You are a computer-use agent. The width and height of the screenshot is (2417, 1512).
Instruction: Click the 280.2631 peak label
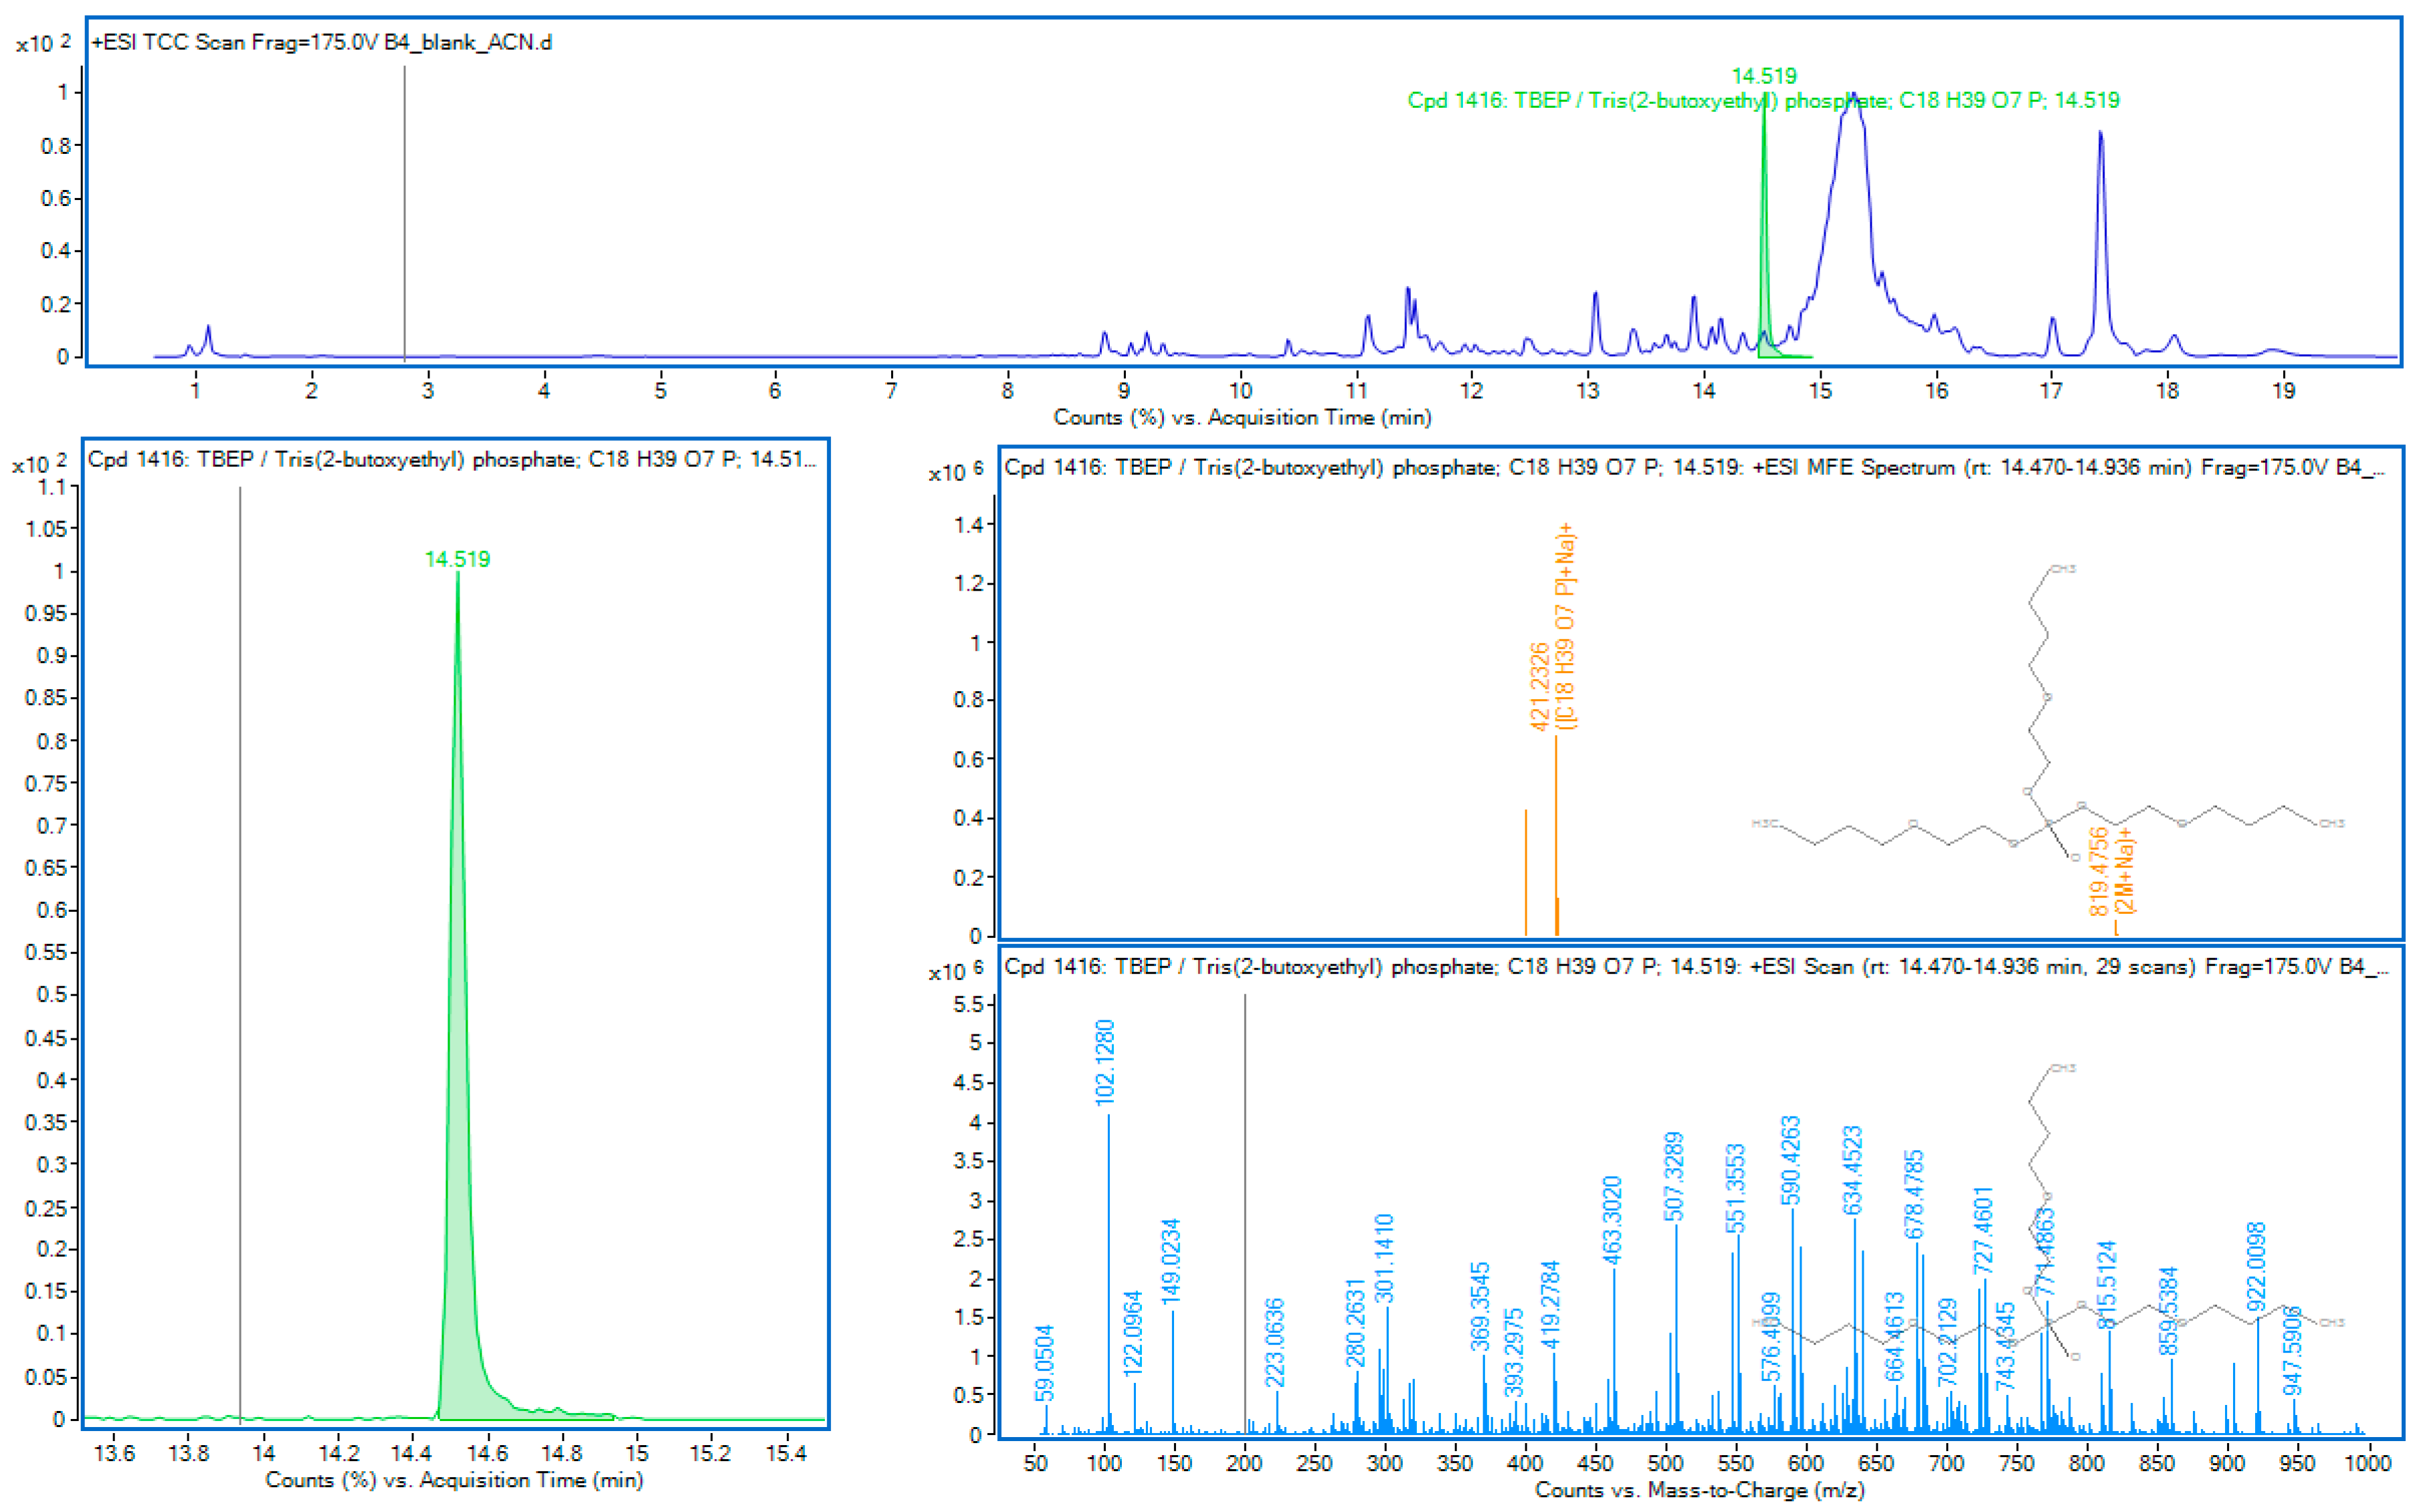pyautogui.click(x=1354, y=1322)
